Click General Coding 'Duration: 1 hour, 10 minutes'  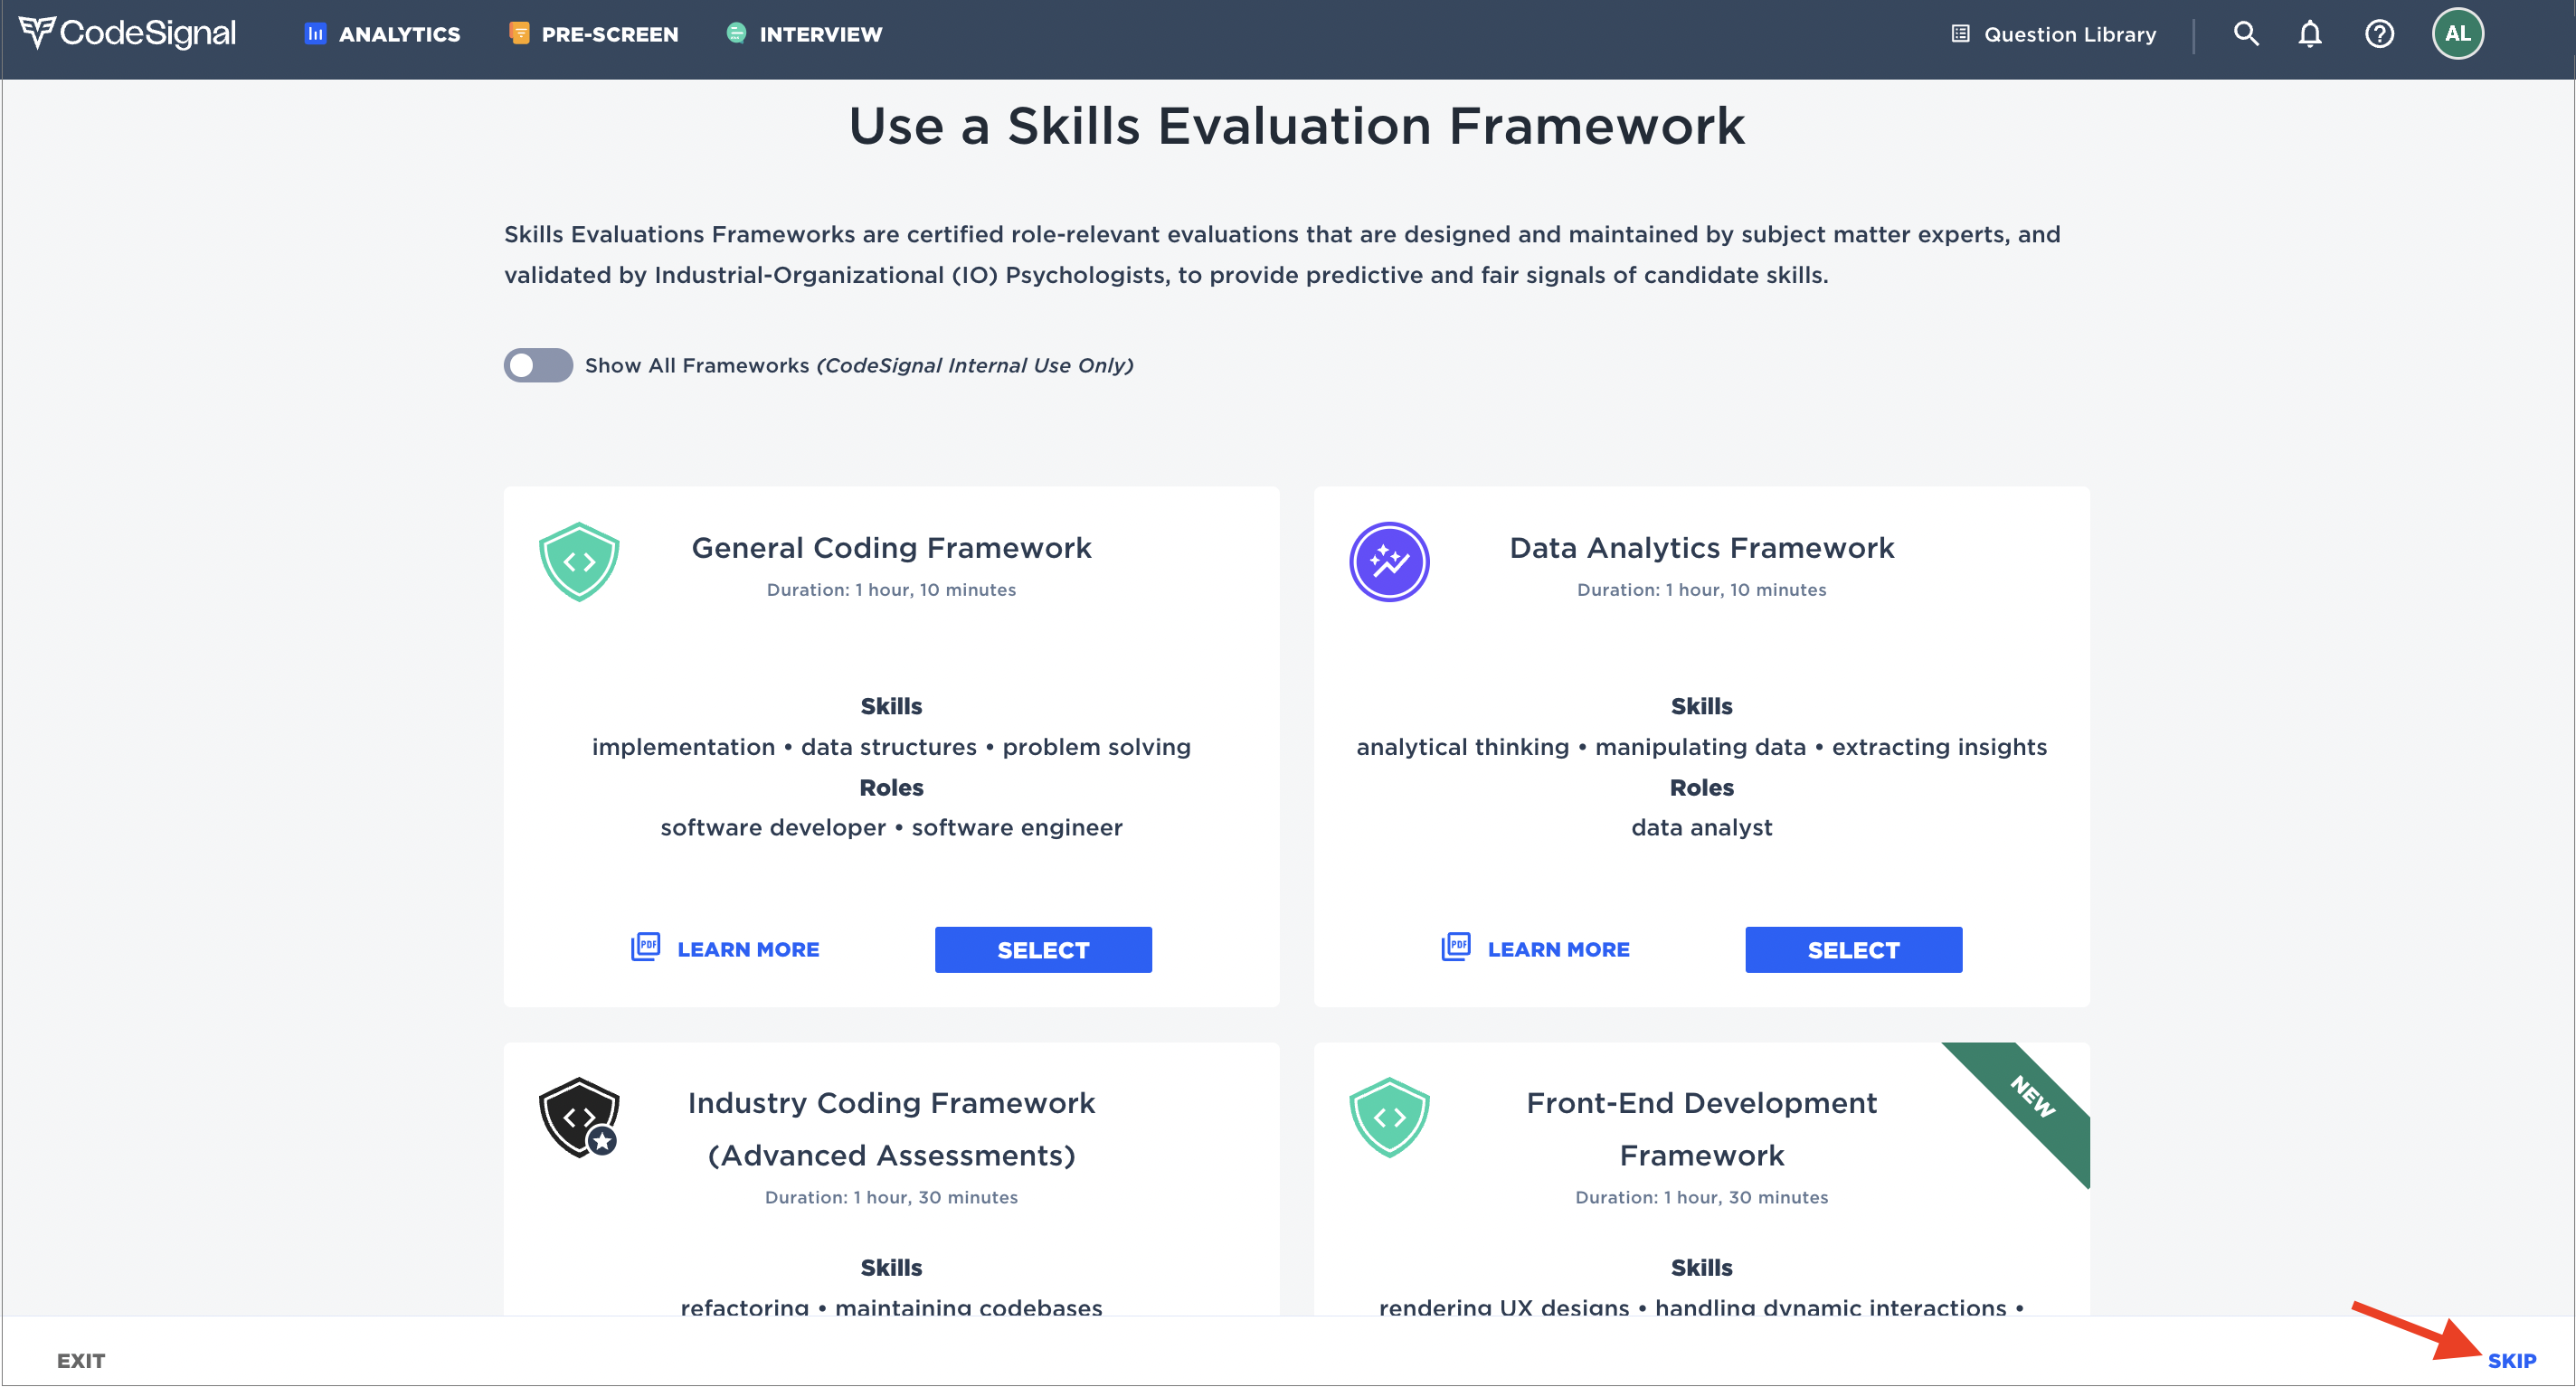click(891, 590)
